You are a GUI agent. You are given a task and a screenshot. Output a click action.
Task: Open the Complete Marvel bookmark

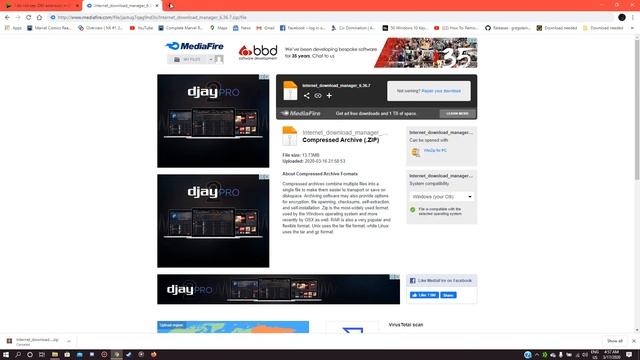click(180, 28)
